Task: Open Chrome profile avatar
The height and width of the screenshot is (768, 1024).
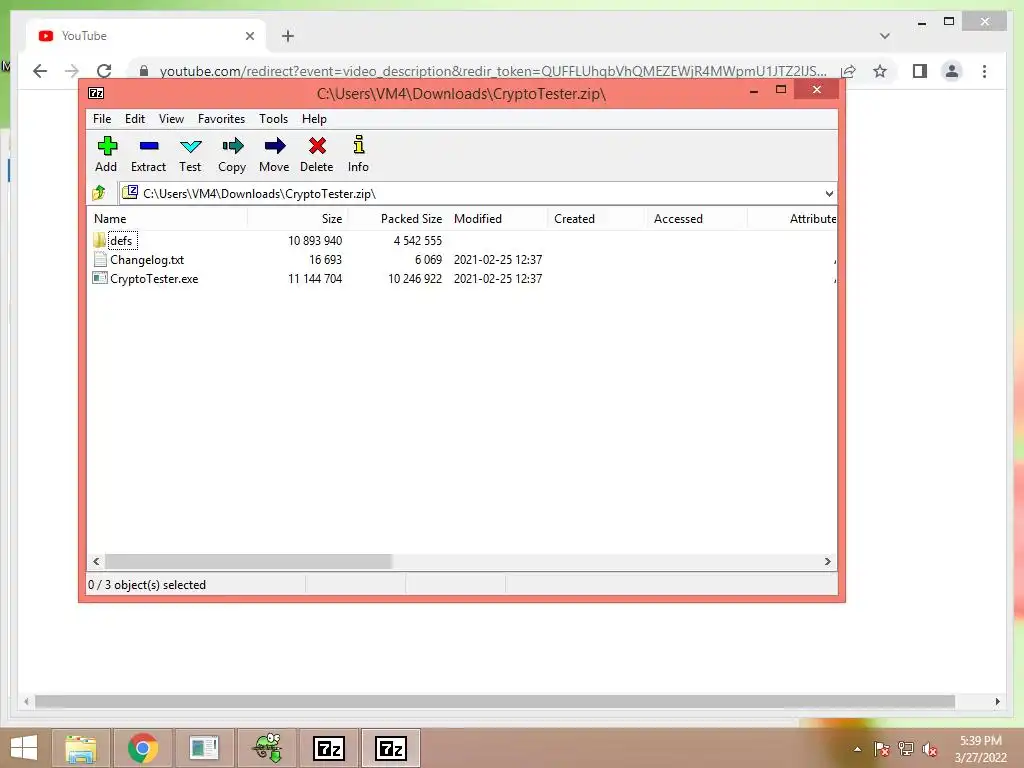Action: click(952, 71)
